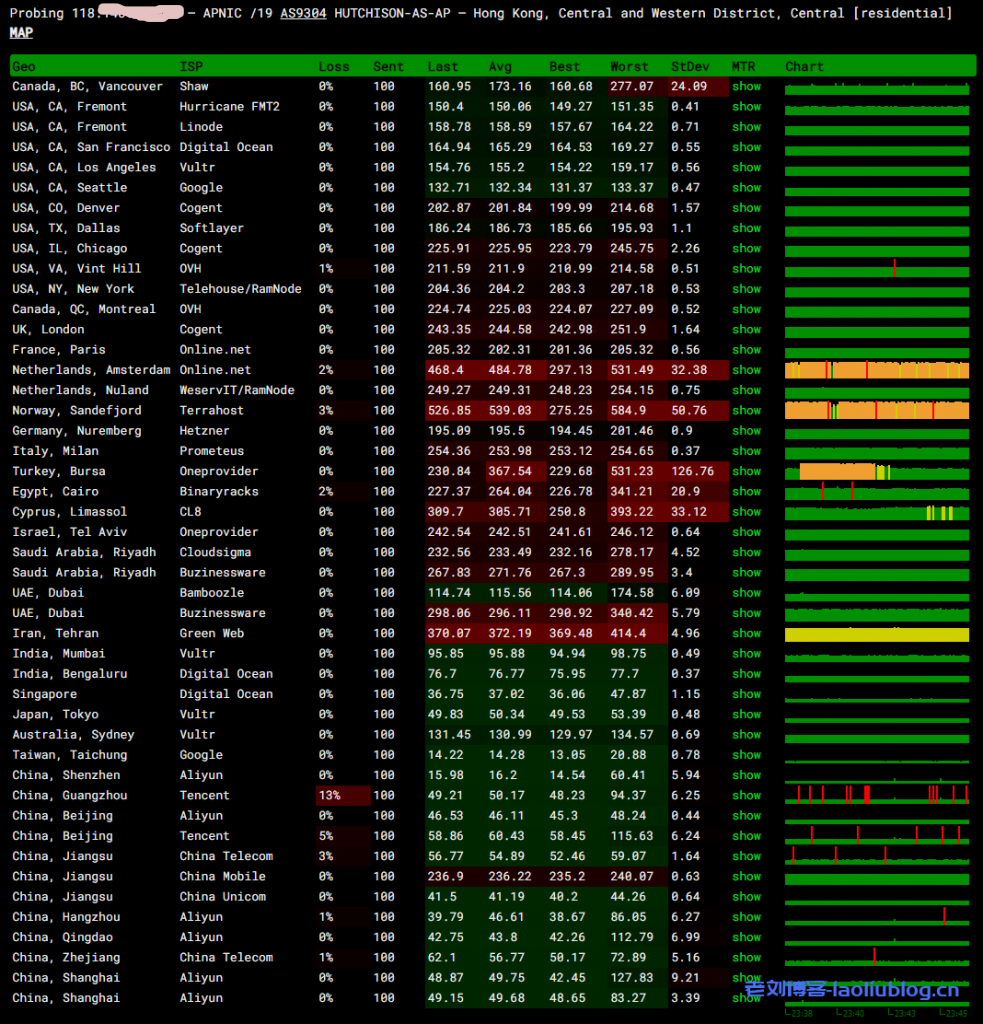
Task: Click the Turkey Bursa latency chart
Action: 876,471
